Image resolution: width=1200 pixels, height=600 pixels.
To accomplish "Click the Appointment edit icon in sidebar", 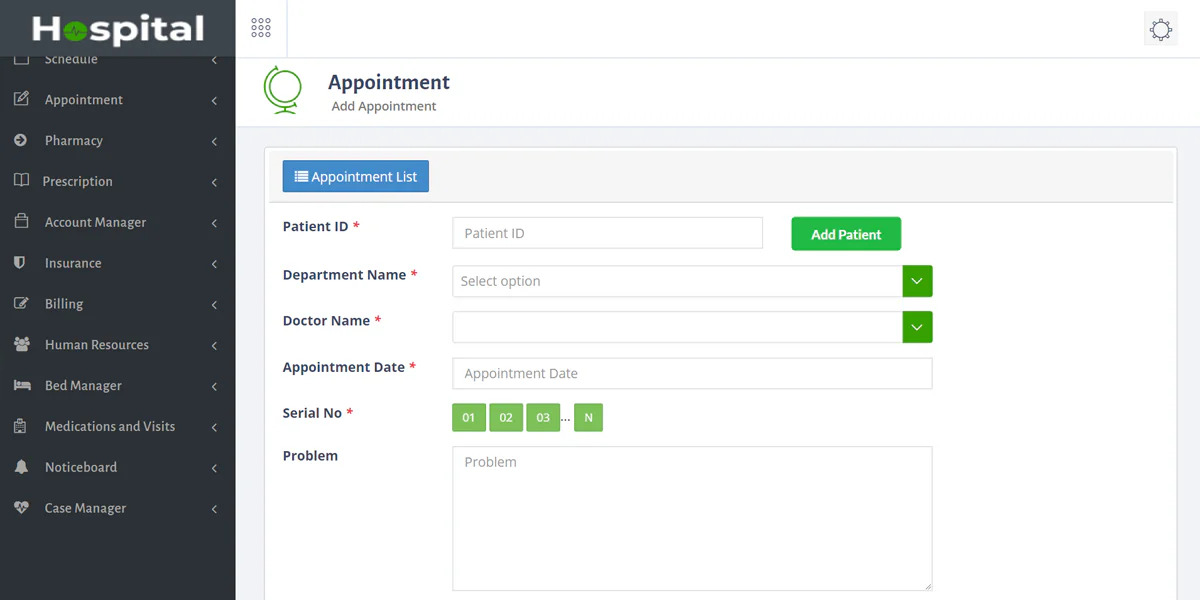I will click(x=21, y=100).
